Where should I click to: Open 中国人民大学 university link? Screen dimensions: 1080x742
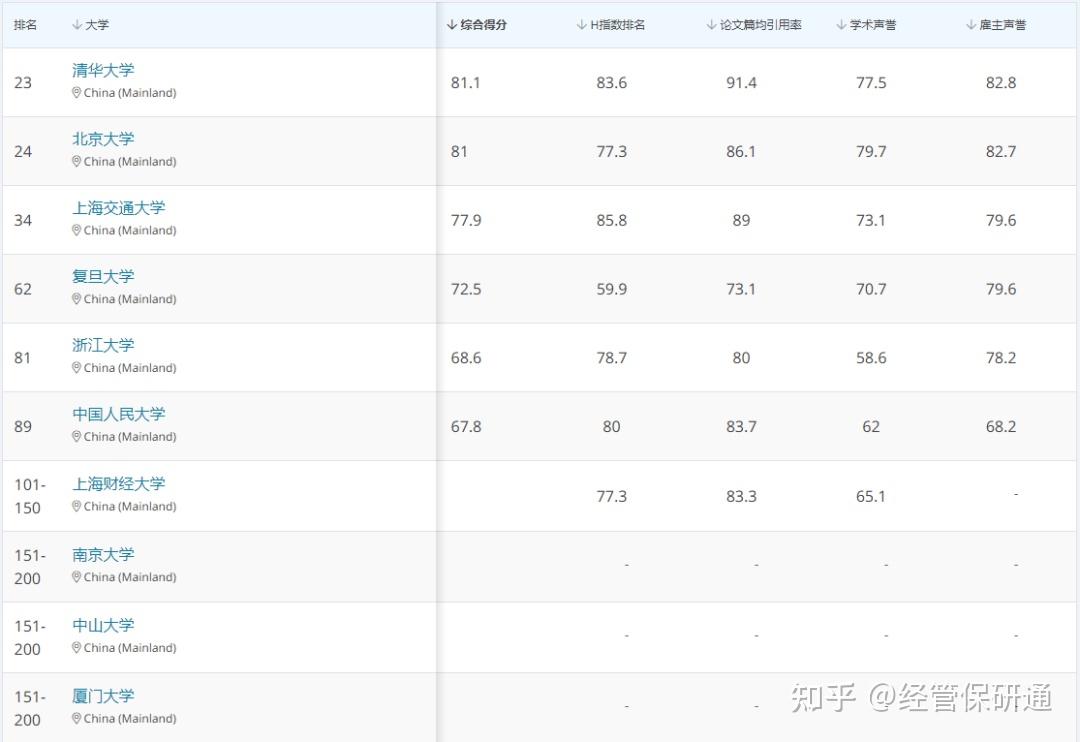[x=118, y=415]
